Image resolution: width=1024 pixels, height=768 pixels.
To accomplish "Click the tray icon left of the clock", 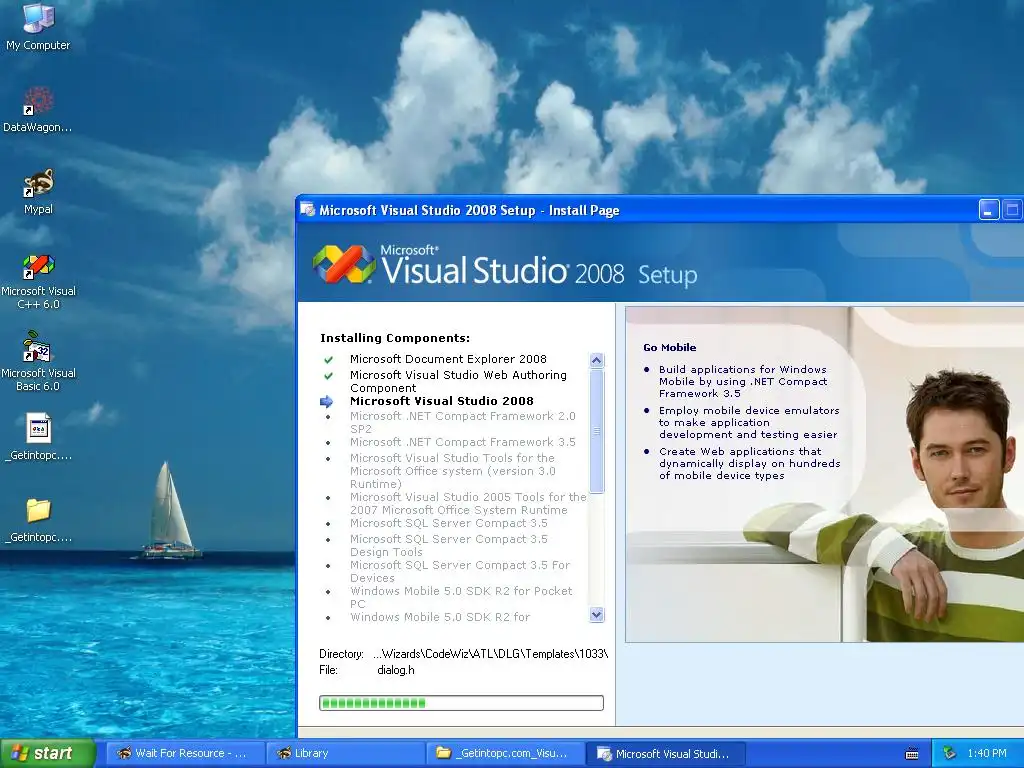I will (x=950, y=753).
